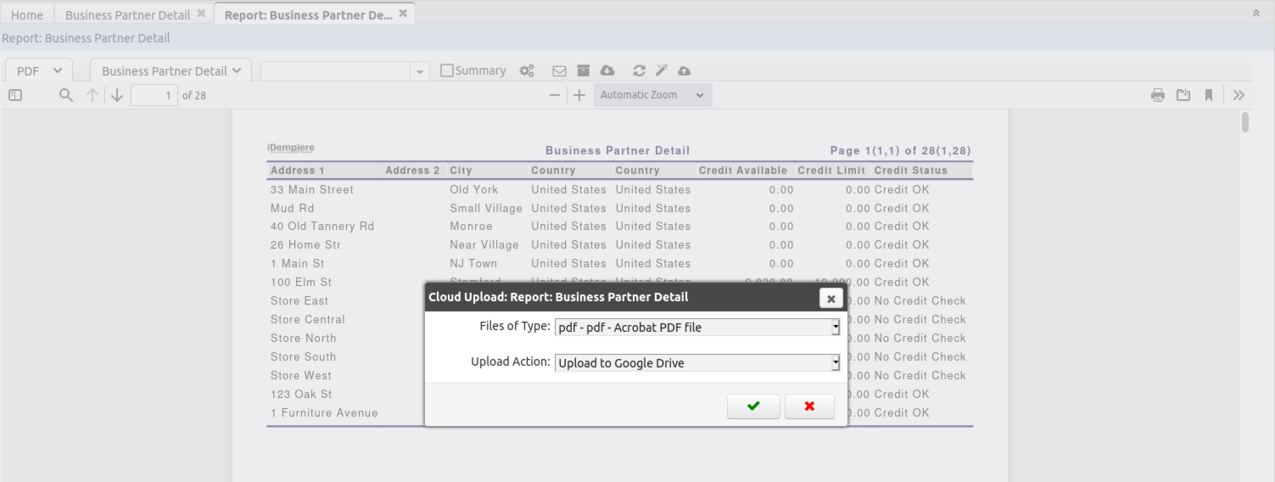Open the Files of Type dropdown
The width and height of the screenshot is (1275, 482).
pos(697,327)
